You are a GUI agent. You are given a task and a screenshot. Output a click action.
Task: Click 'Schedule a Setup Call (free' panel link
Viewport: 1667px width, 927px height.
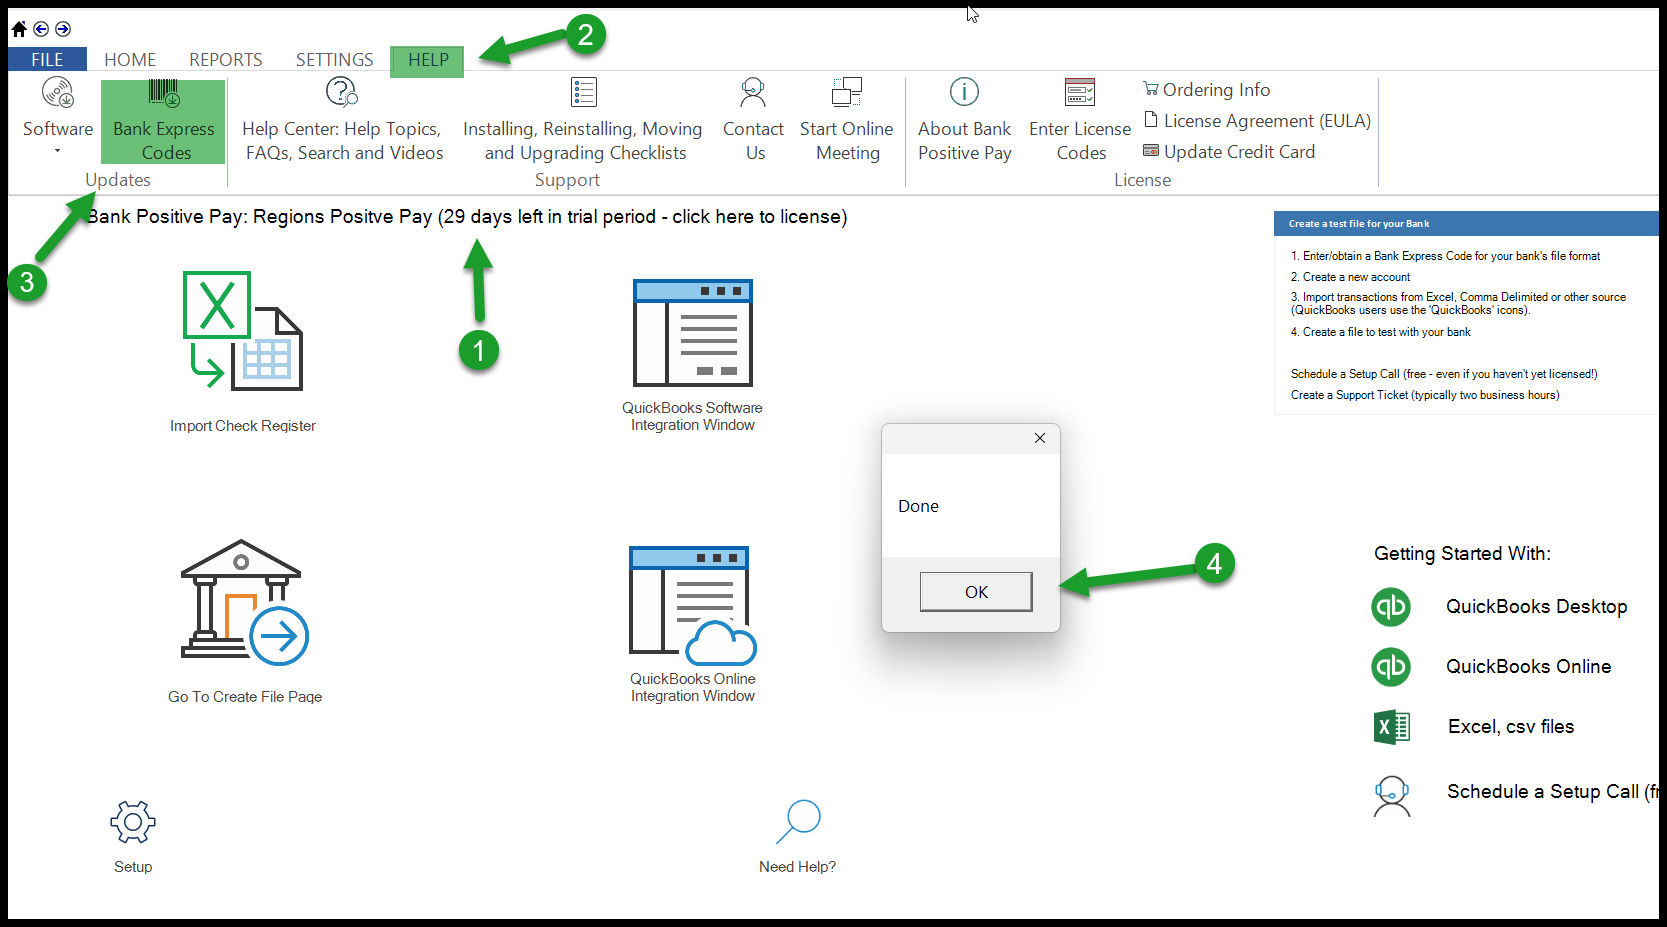[x=1444, y=374]
